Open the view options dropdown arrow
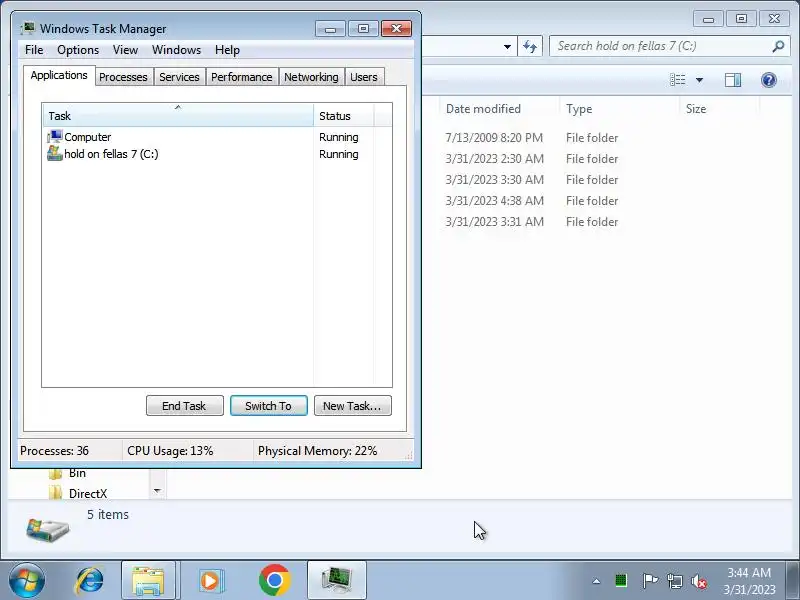 [699, 80]
